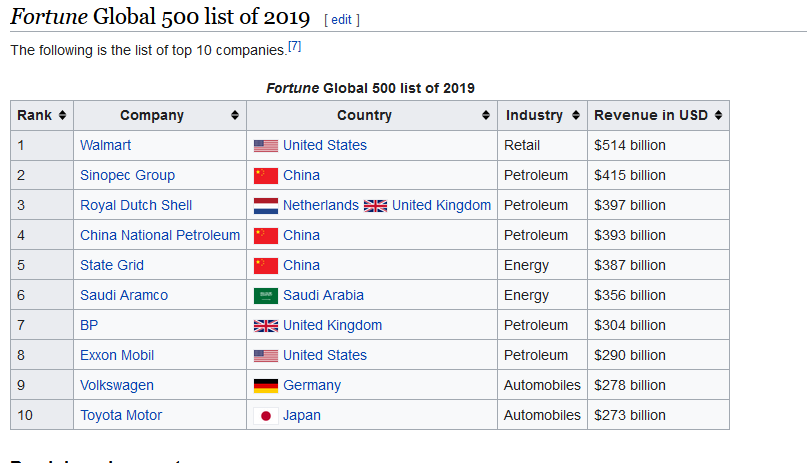Click China flag in China National Petroleum row
807x463 pixels.
pyautogui.click(x=266, y=236)
